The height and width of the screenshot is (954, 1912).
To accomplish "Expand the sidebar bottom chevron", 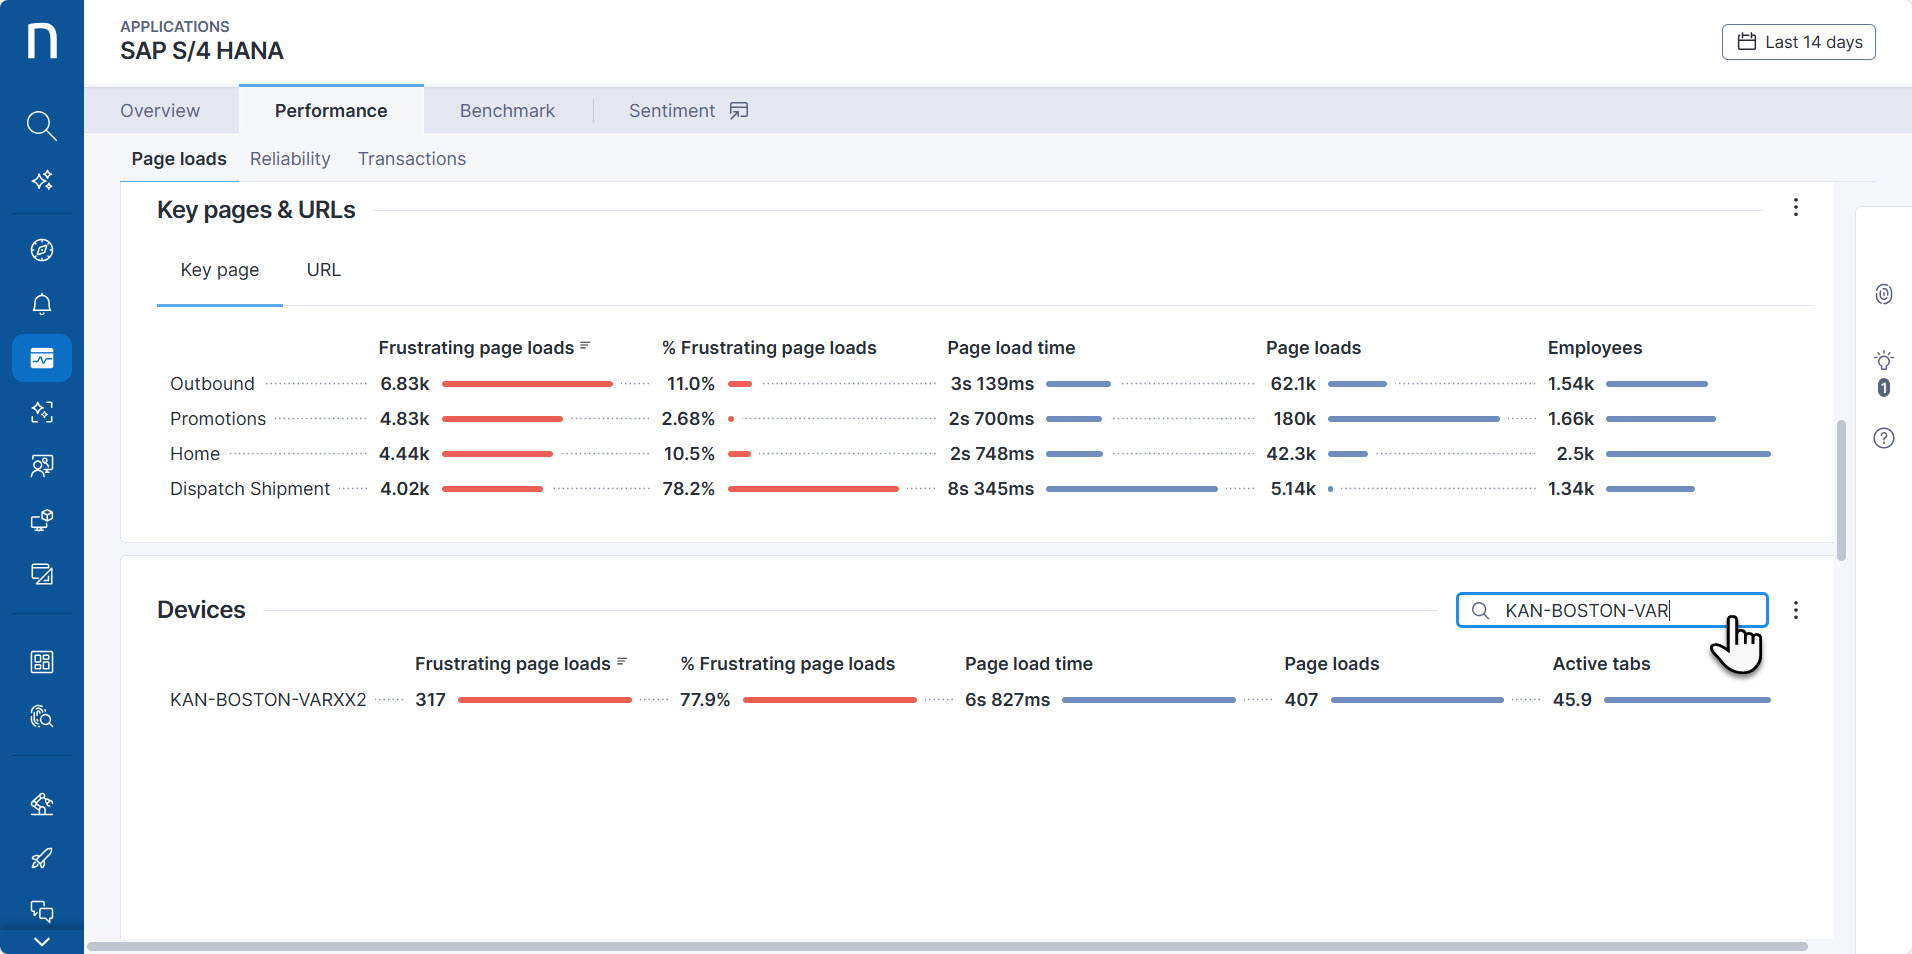I will pos(41,941).
